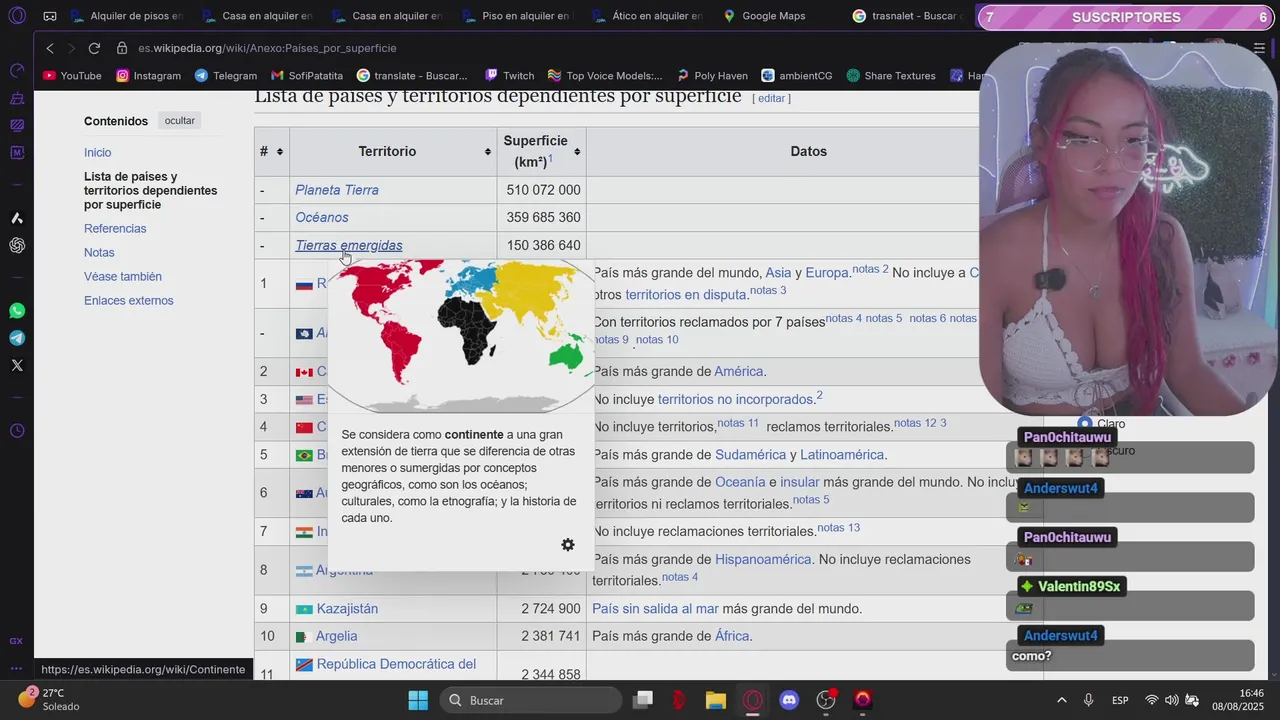Screen dimensions: 1280x720
Task: Open Top Voice Models bookmark
Action: point(605,76)
